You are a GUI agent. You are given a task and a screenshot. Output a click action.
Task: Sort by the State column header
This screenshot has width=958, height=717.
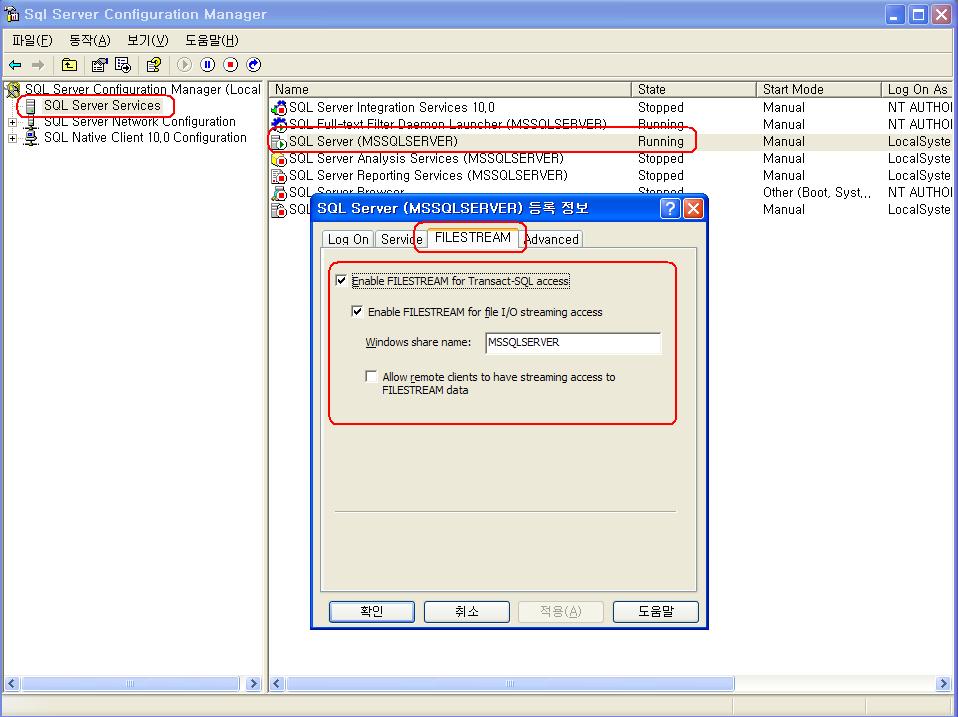coord(693,90)
